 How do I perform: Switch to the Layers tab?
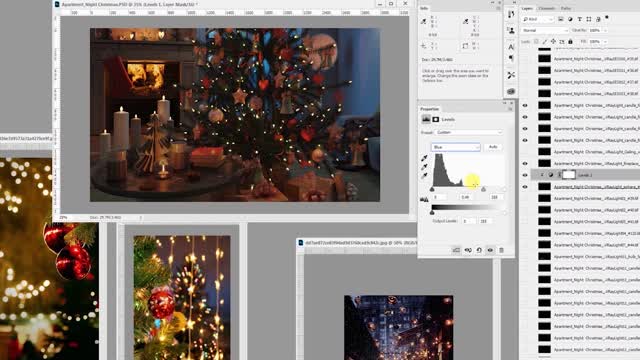pyautogui.click(x=527, y=8)
